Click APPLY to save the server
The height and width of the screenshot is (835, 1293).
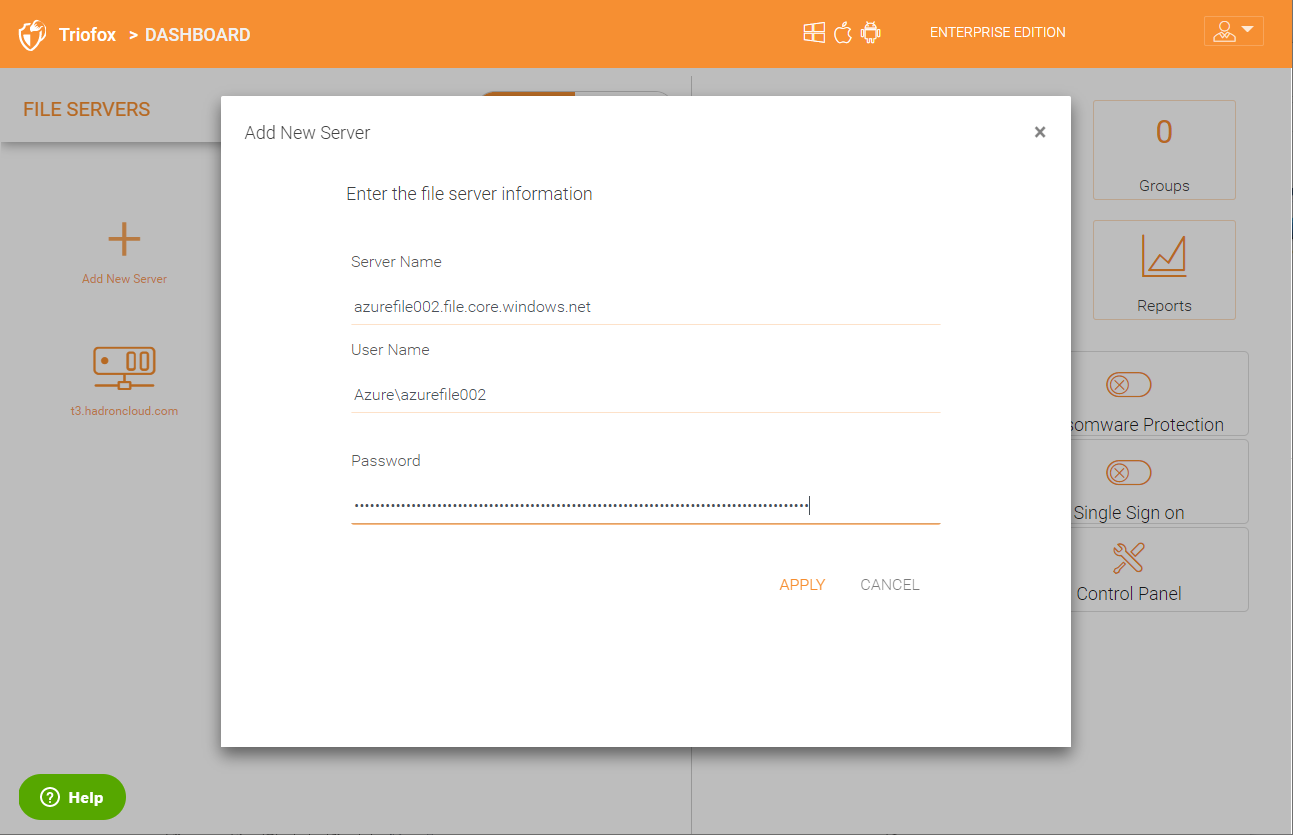point(802,585)
